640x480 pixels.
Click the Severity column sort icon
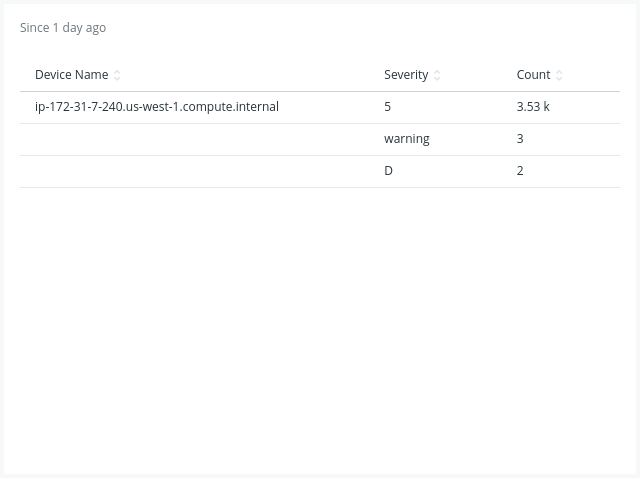click(437, 75)
